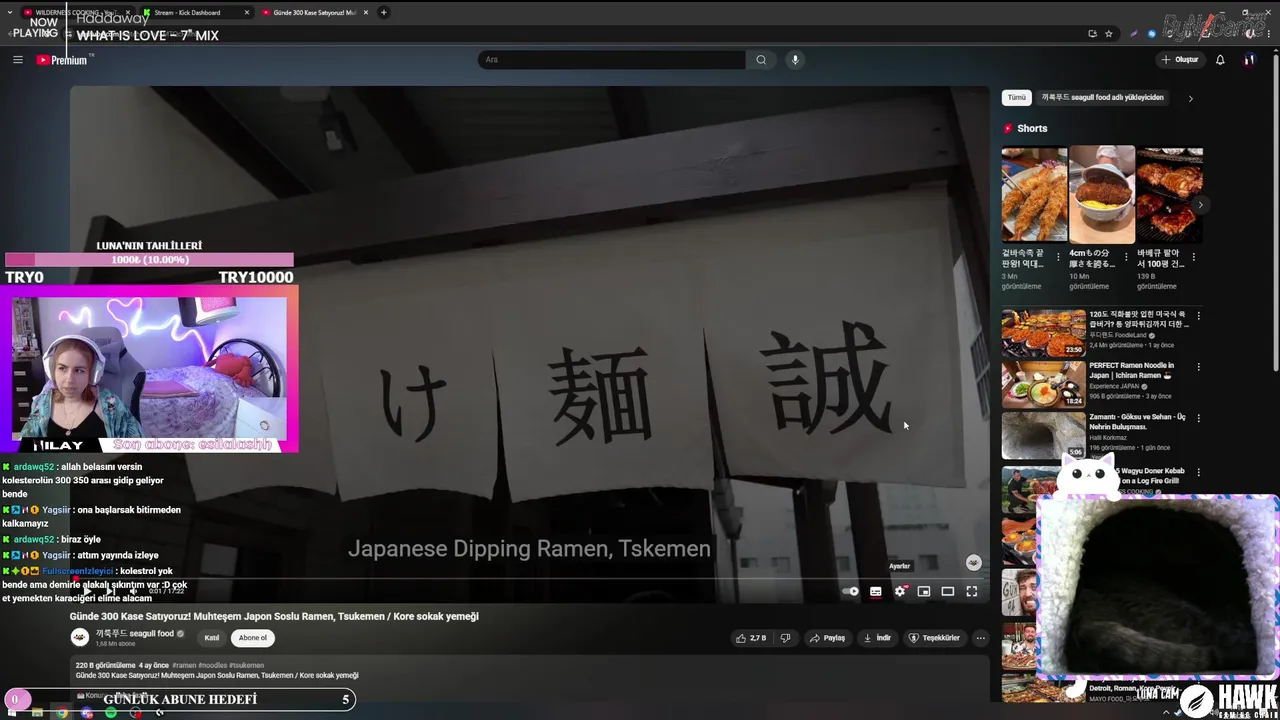Viewport: 1280px width, 720px height.
Task: Start voice search with the microphone icon
Action: pos(795,60)
